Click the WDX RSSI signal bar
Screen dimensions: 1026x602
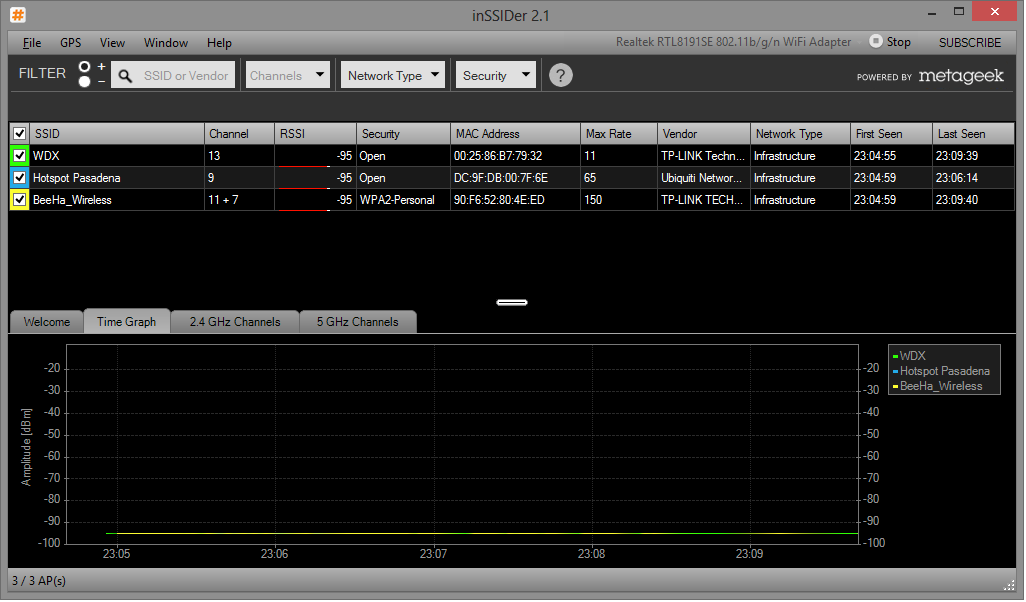tap(304, 166)
